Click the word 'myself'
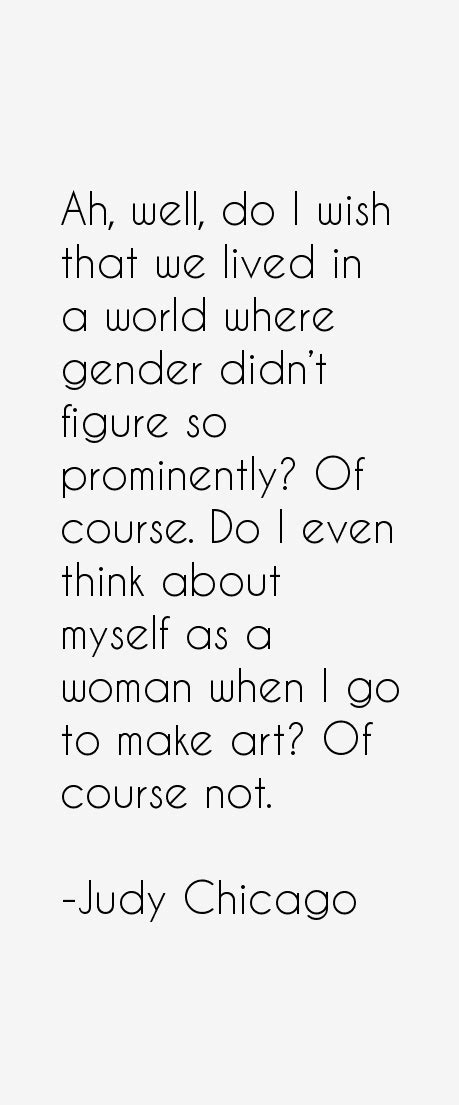 [116, 637]
